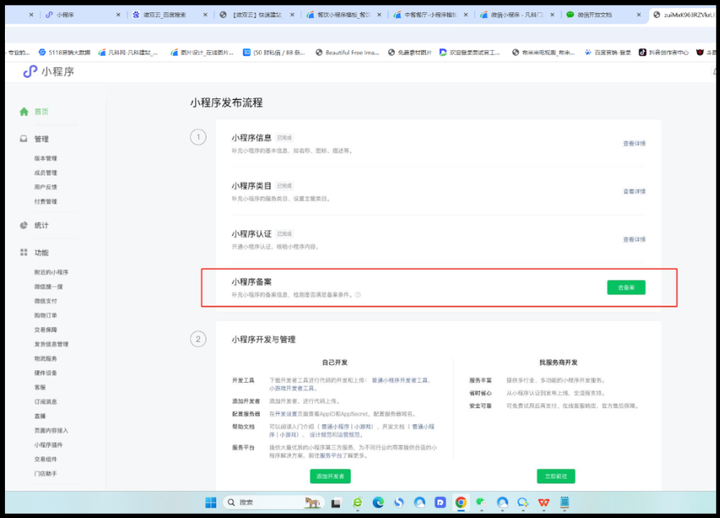
Task: Open 版本管理 in the sidebar
Action: (x=46, y=158)
